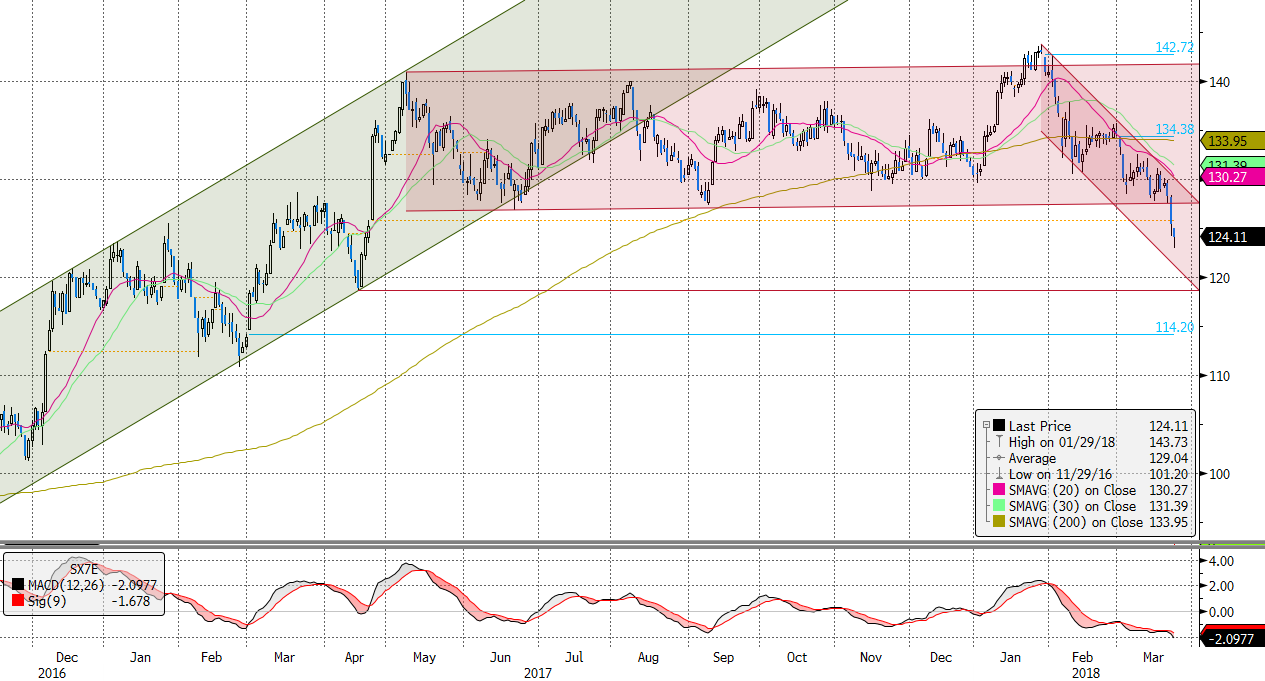Click the 143.73 high value in legend
The image size is (1265, 681).
pos(1167,442)
